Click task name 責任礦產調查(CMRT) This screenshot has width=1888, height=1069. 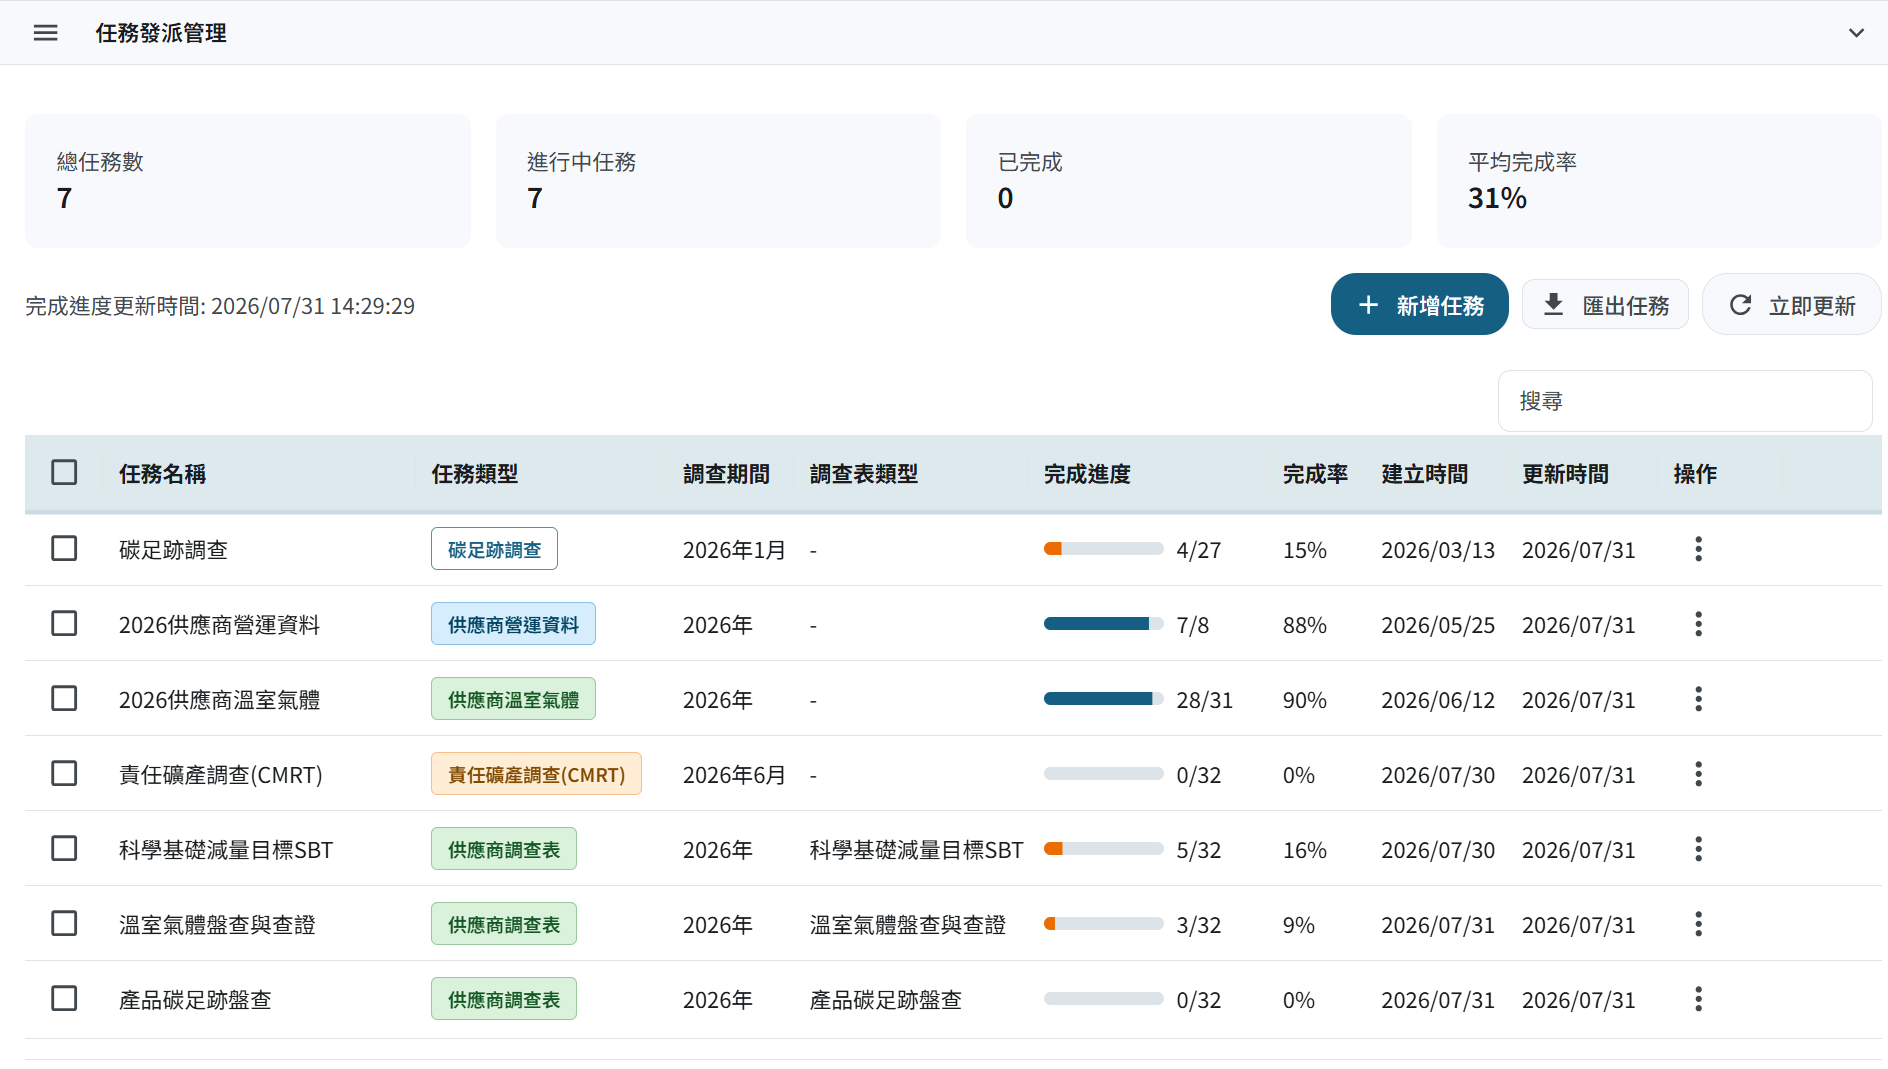220,775
